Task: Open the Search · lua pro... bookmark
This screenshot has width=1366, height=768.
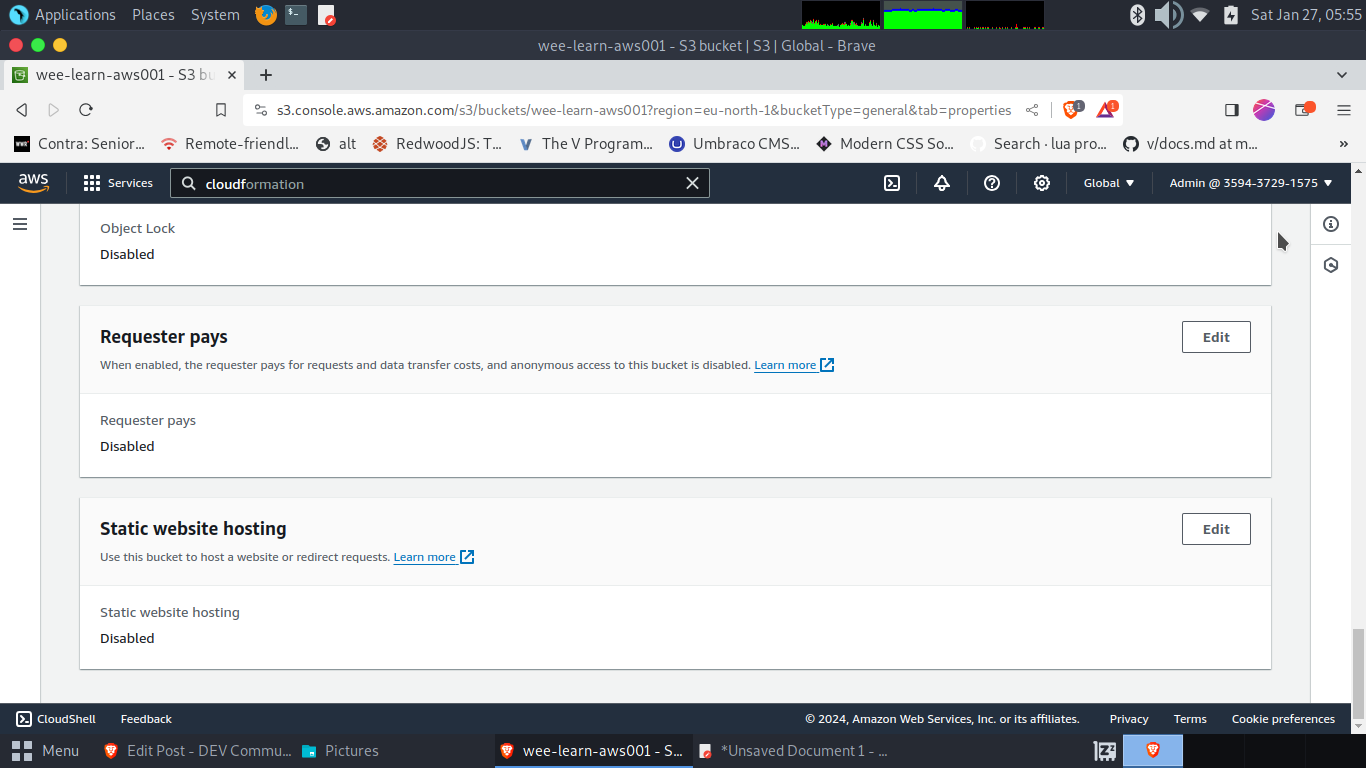Action: click(x=1039, y=144)
